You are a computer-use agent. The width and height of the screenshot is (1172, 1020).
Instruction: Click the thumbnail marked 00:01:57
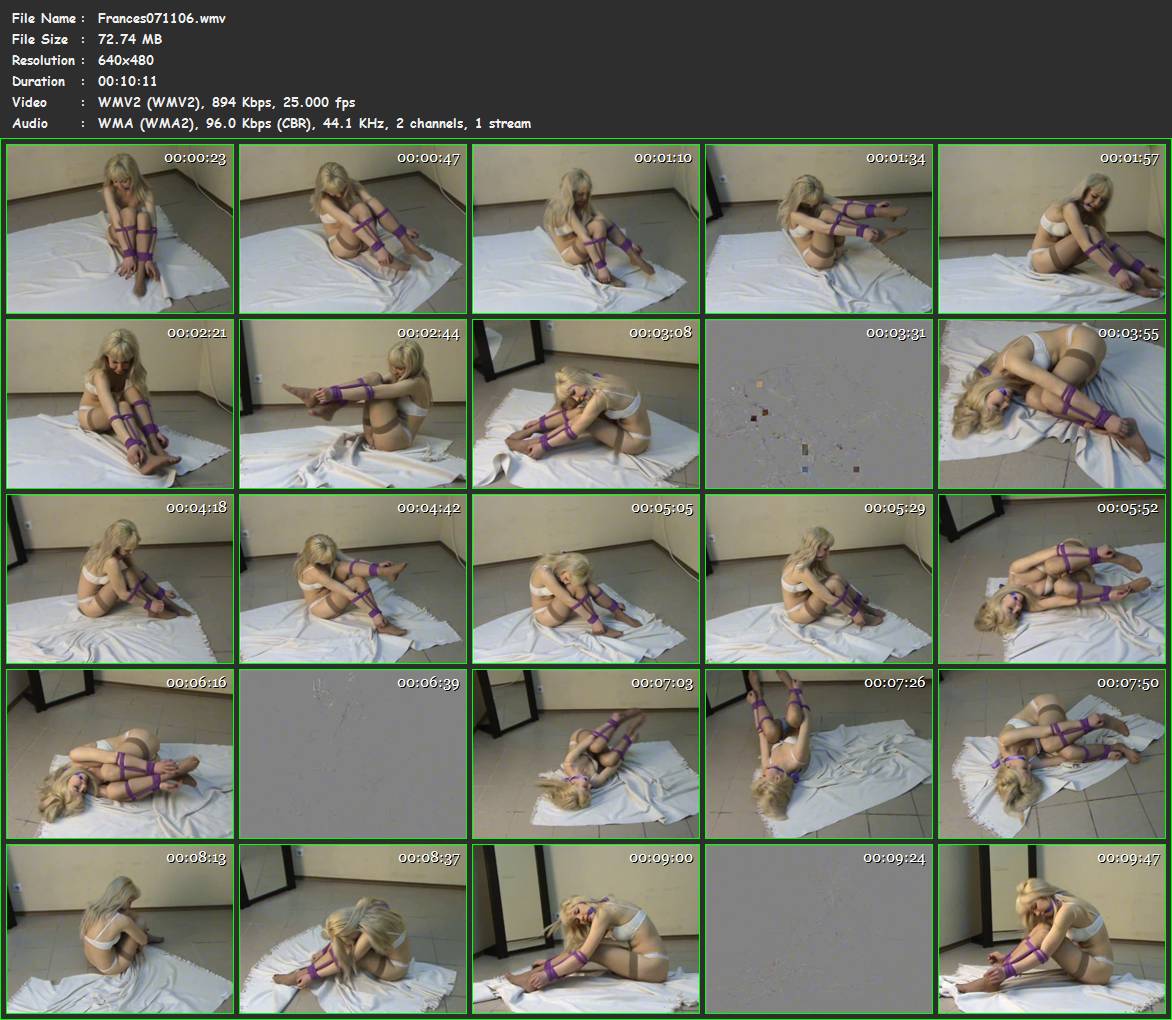pos(1052,229)
